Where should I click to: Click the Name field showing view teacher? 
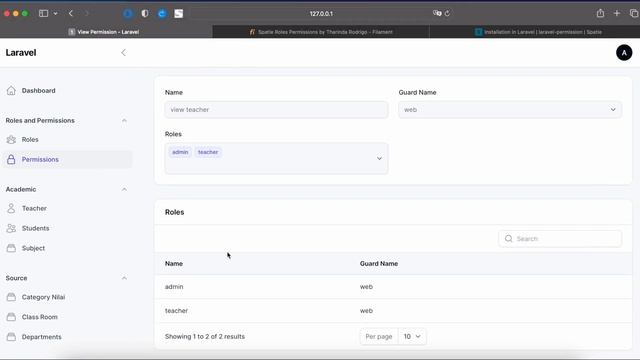[x=276, y=110]
